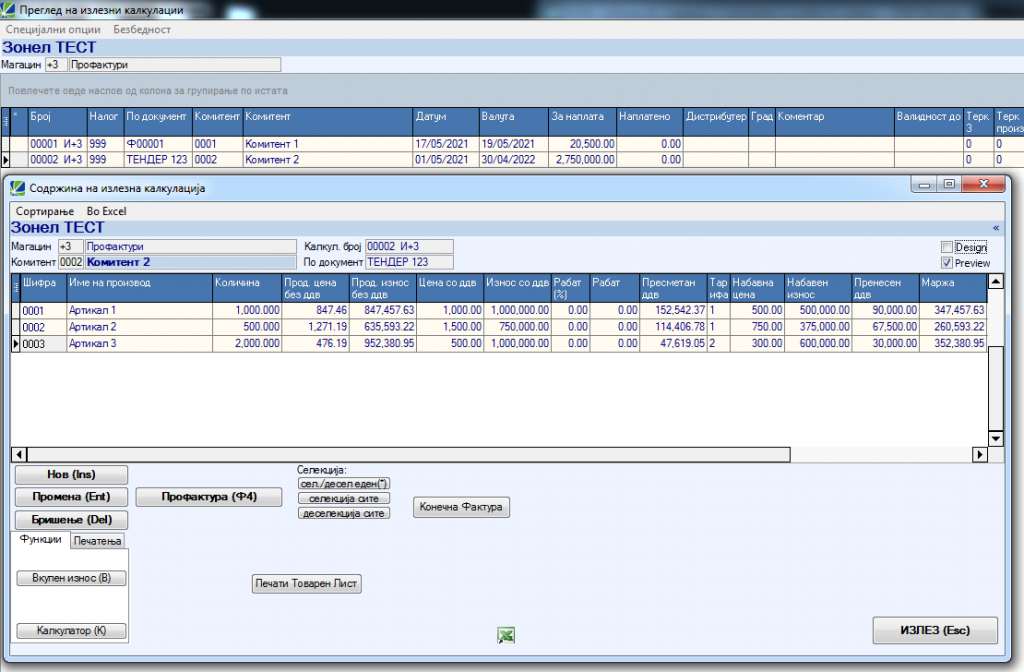Click the Профактури field in the Преглед на излезни калкулации window

coord(175,65)
